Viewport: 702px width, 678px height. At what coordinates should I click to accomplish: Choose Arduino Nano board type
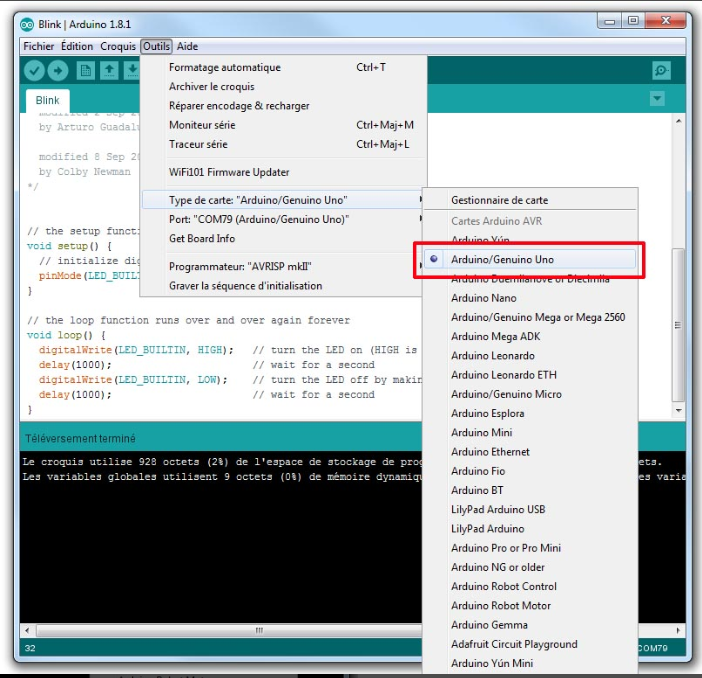point(483,298)
